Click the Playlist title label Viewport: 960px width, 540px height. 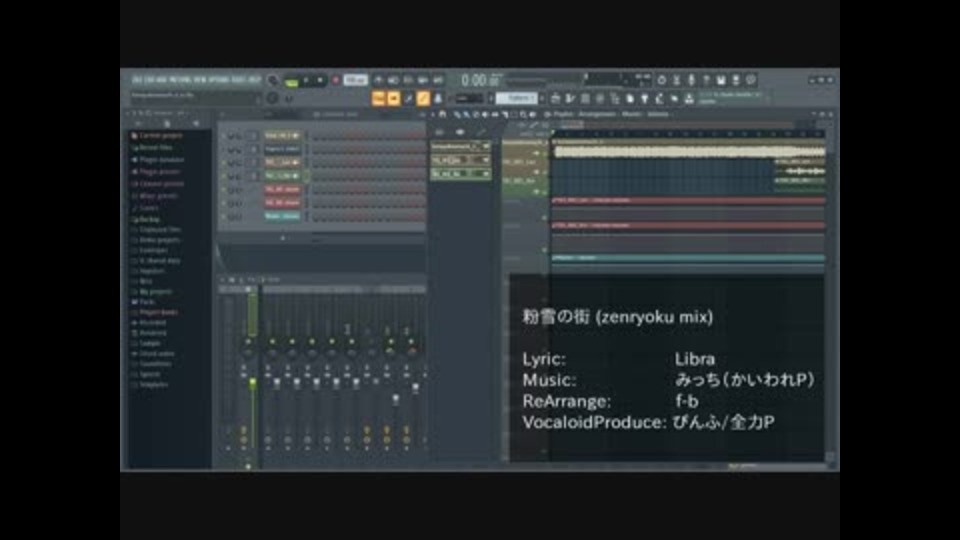coord(563,114)
